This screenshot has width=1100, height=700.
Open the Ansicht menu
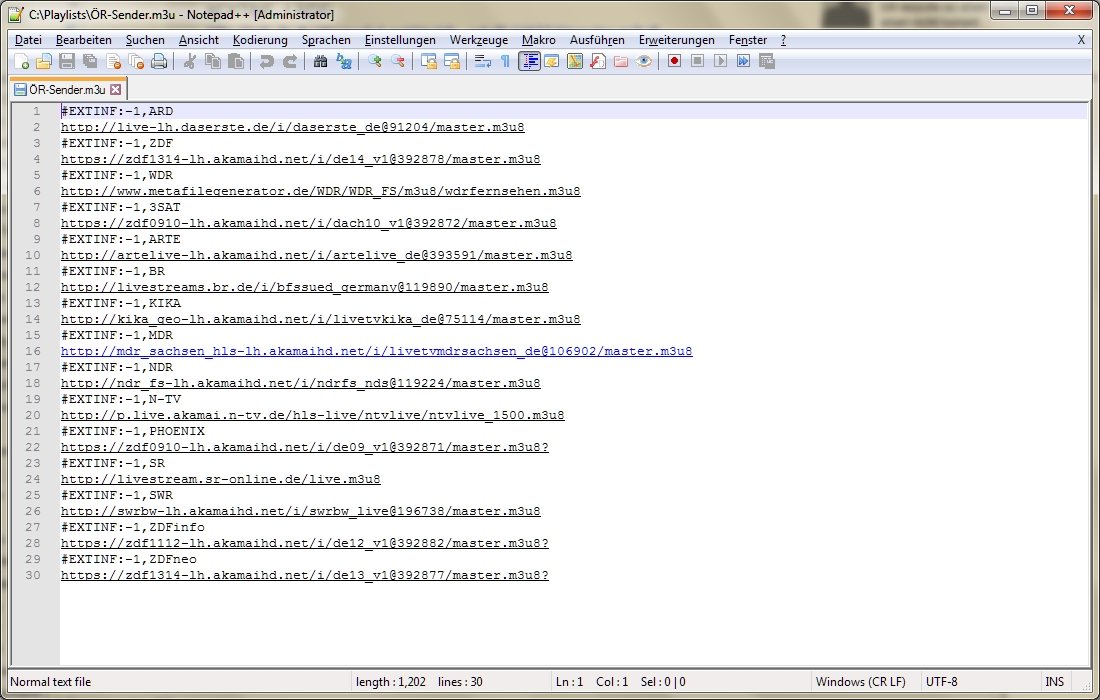point(199,40)
